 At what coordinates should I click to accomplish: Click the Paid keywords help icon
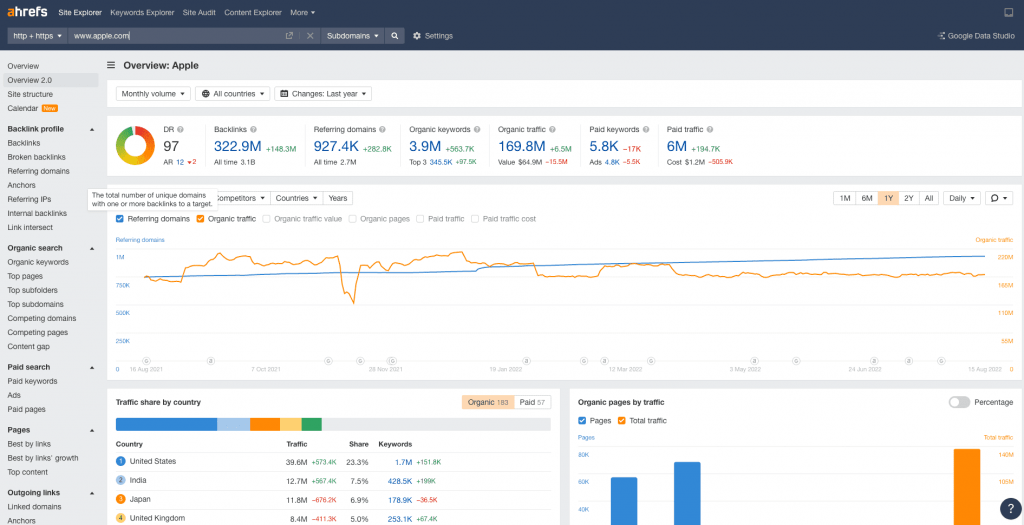(x=645, y=129)
